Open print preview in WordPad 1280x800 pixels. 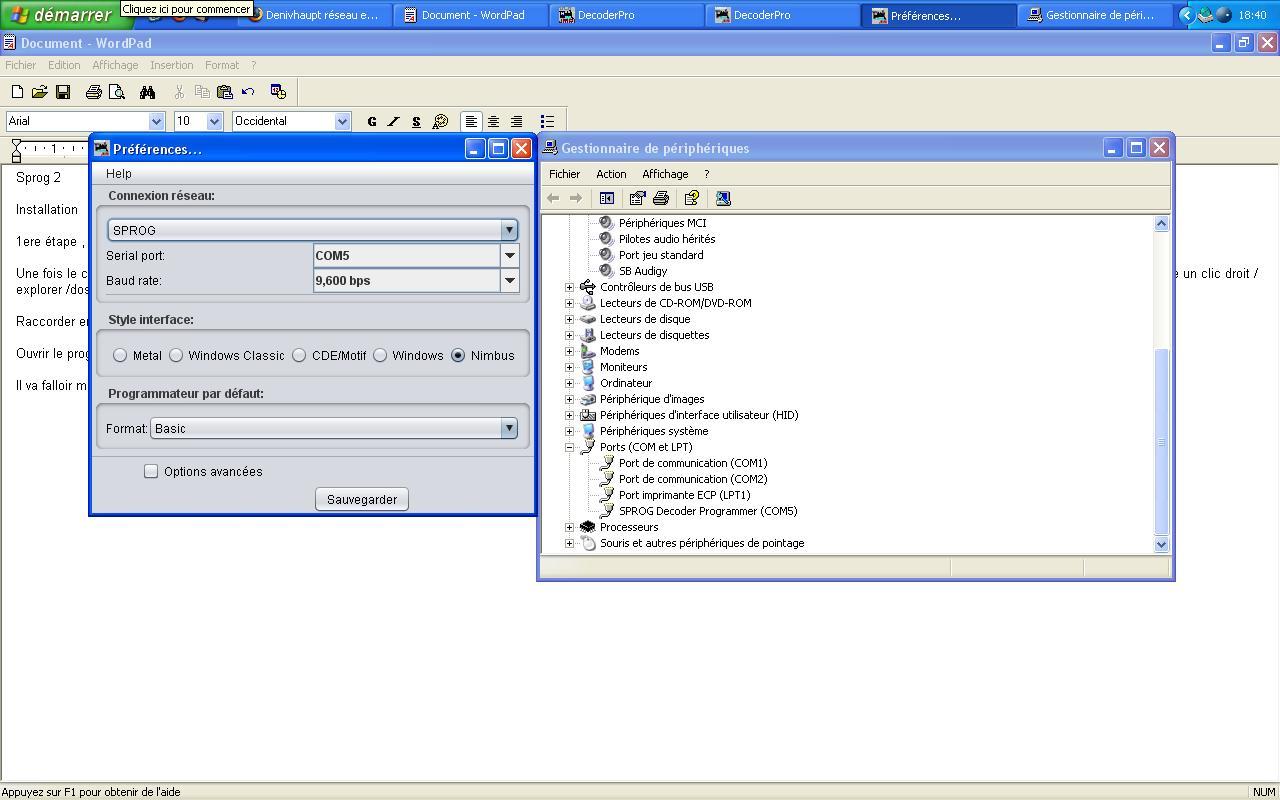116,92
